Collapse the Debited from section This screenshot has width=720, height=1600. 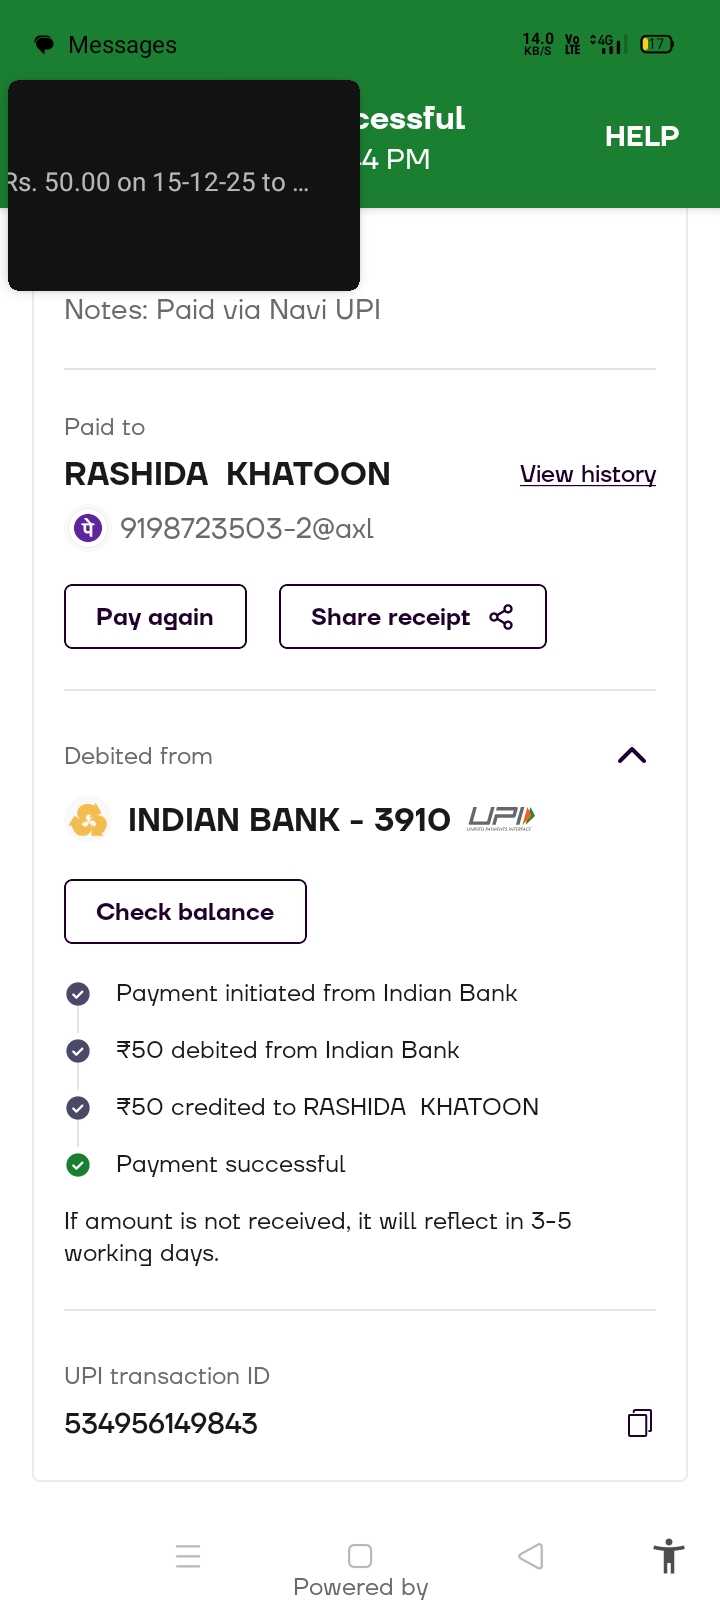[632, 756]
